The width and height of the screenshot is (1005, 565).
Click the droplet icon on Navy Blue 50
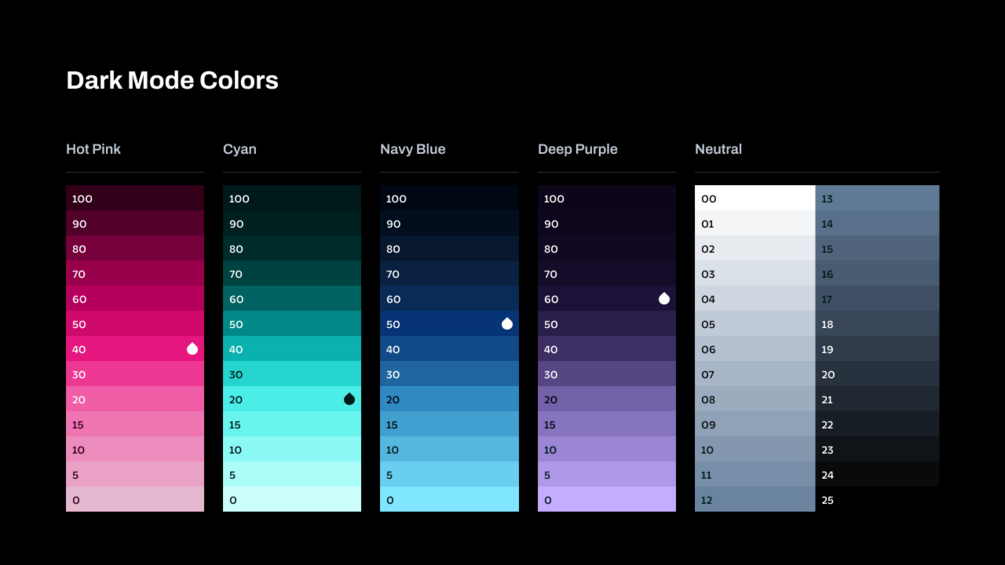tap(507, 324)
